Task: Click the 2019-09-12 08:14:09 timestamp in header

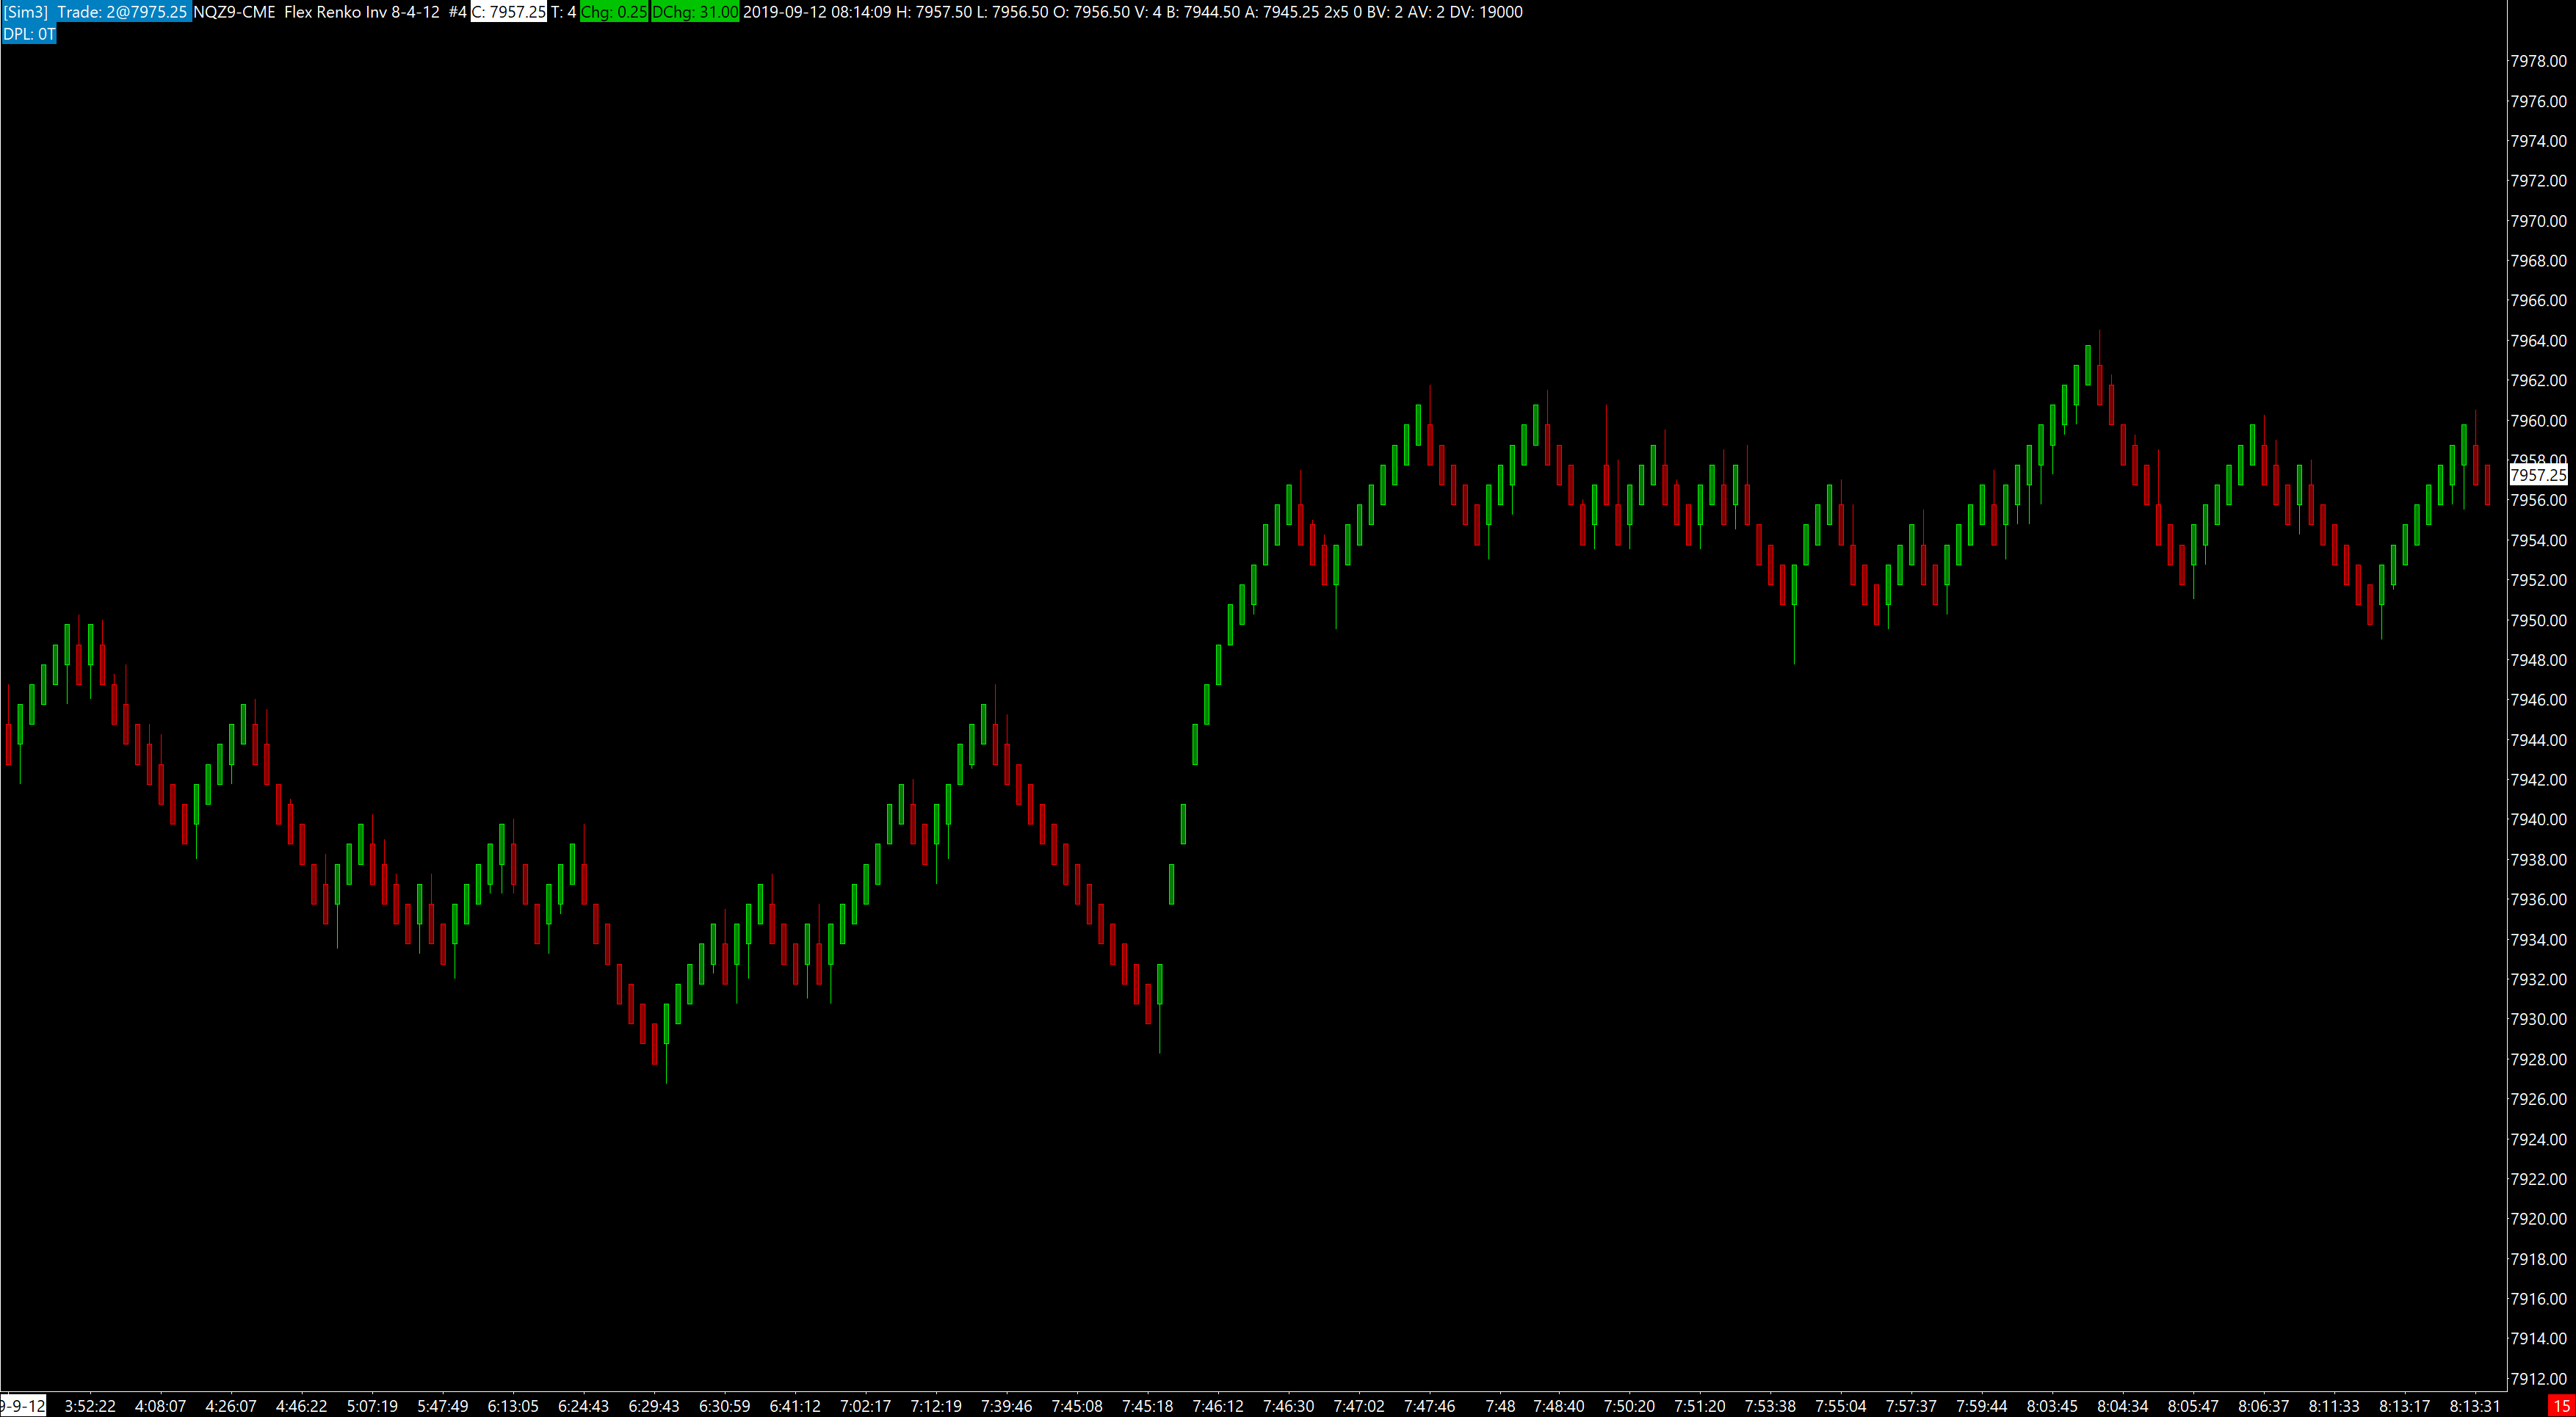Action: point(817,12)
